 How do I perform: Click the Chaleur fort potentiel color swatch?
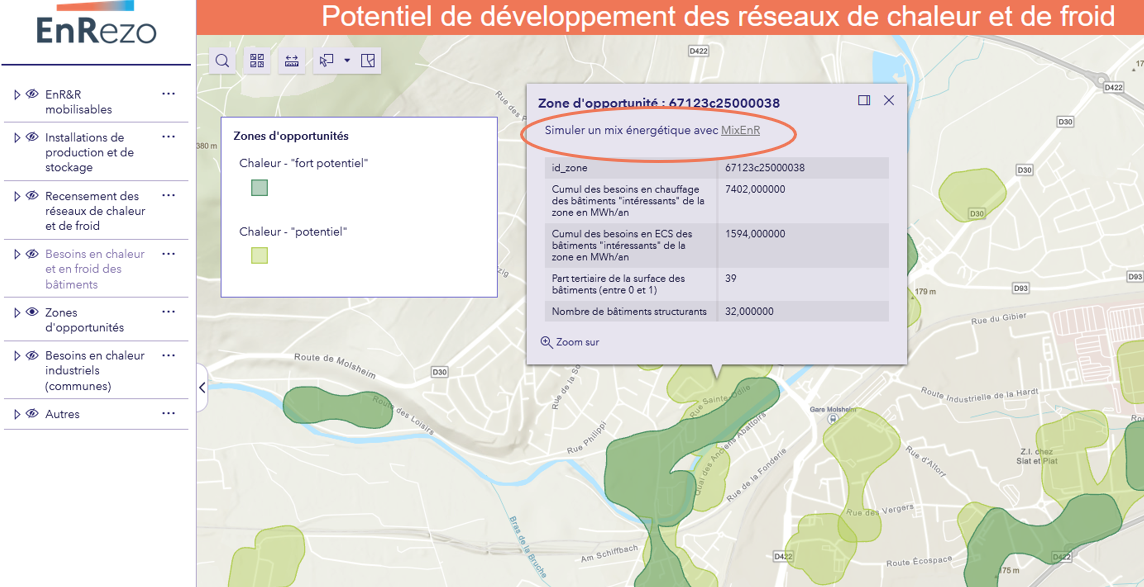[260, 187]
